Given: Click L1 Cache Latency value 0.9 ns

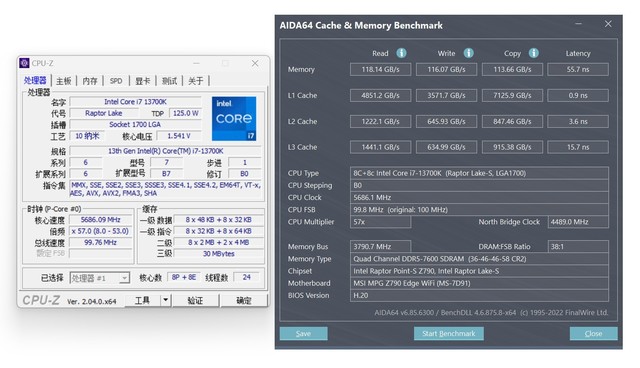Looking at the screenshot, I should coord(578,95).
